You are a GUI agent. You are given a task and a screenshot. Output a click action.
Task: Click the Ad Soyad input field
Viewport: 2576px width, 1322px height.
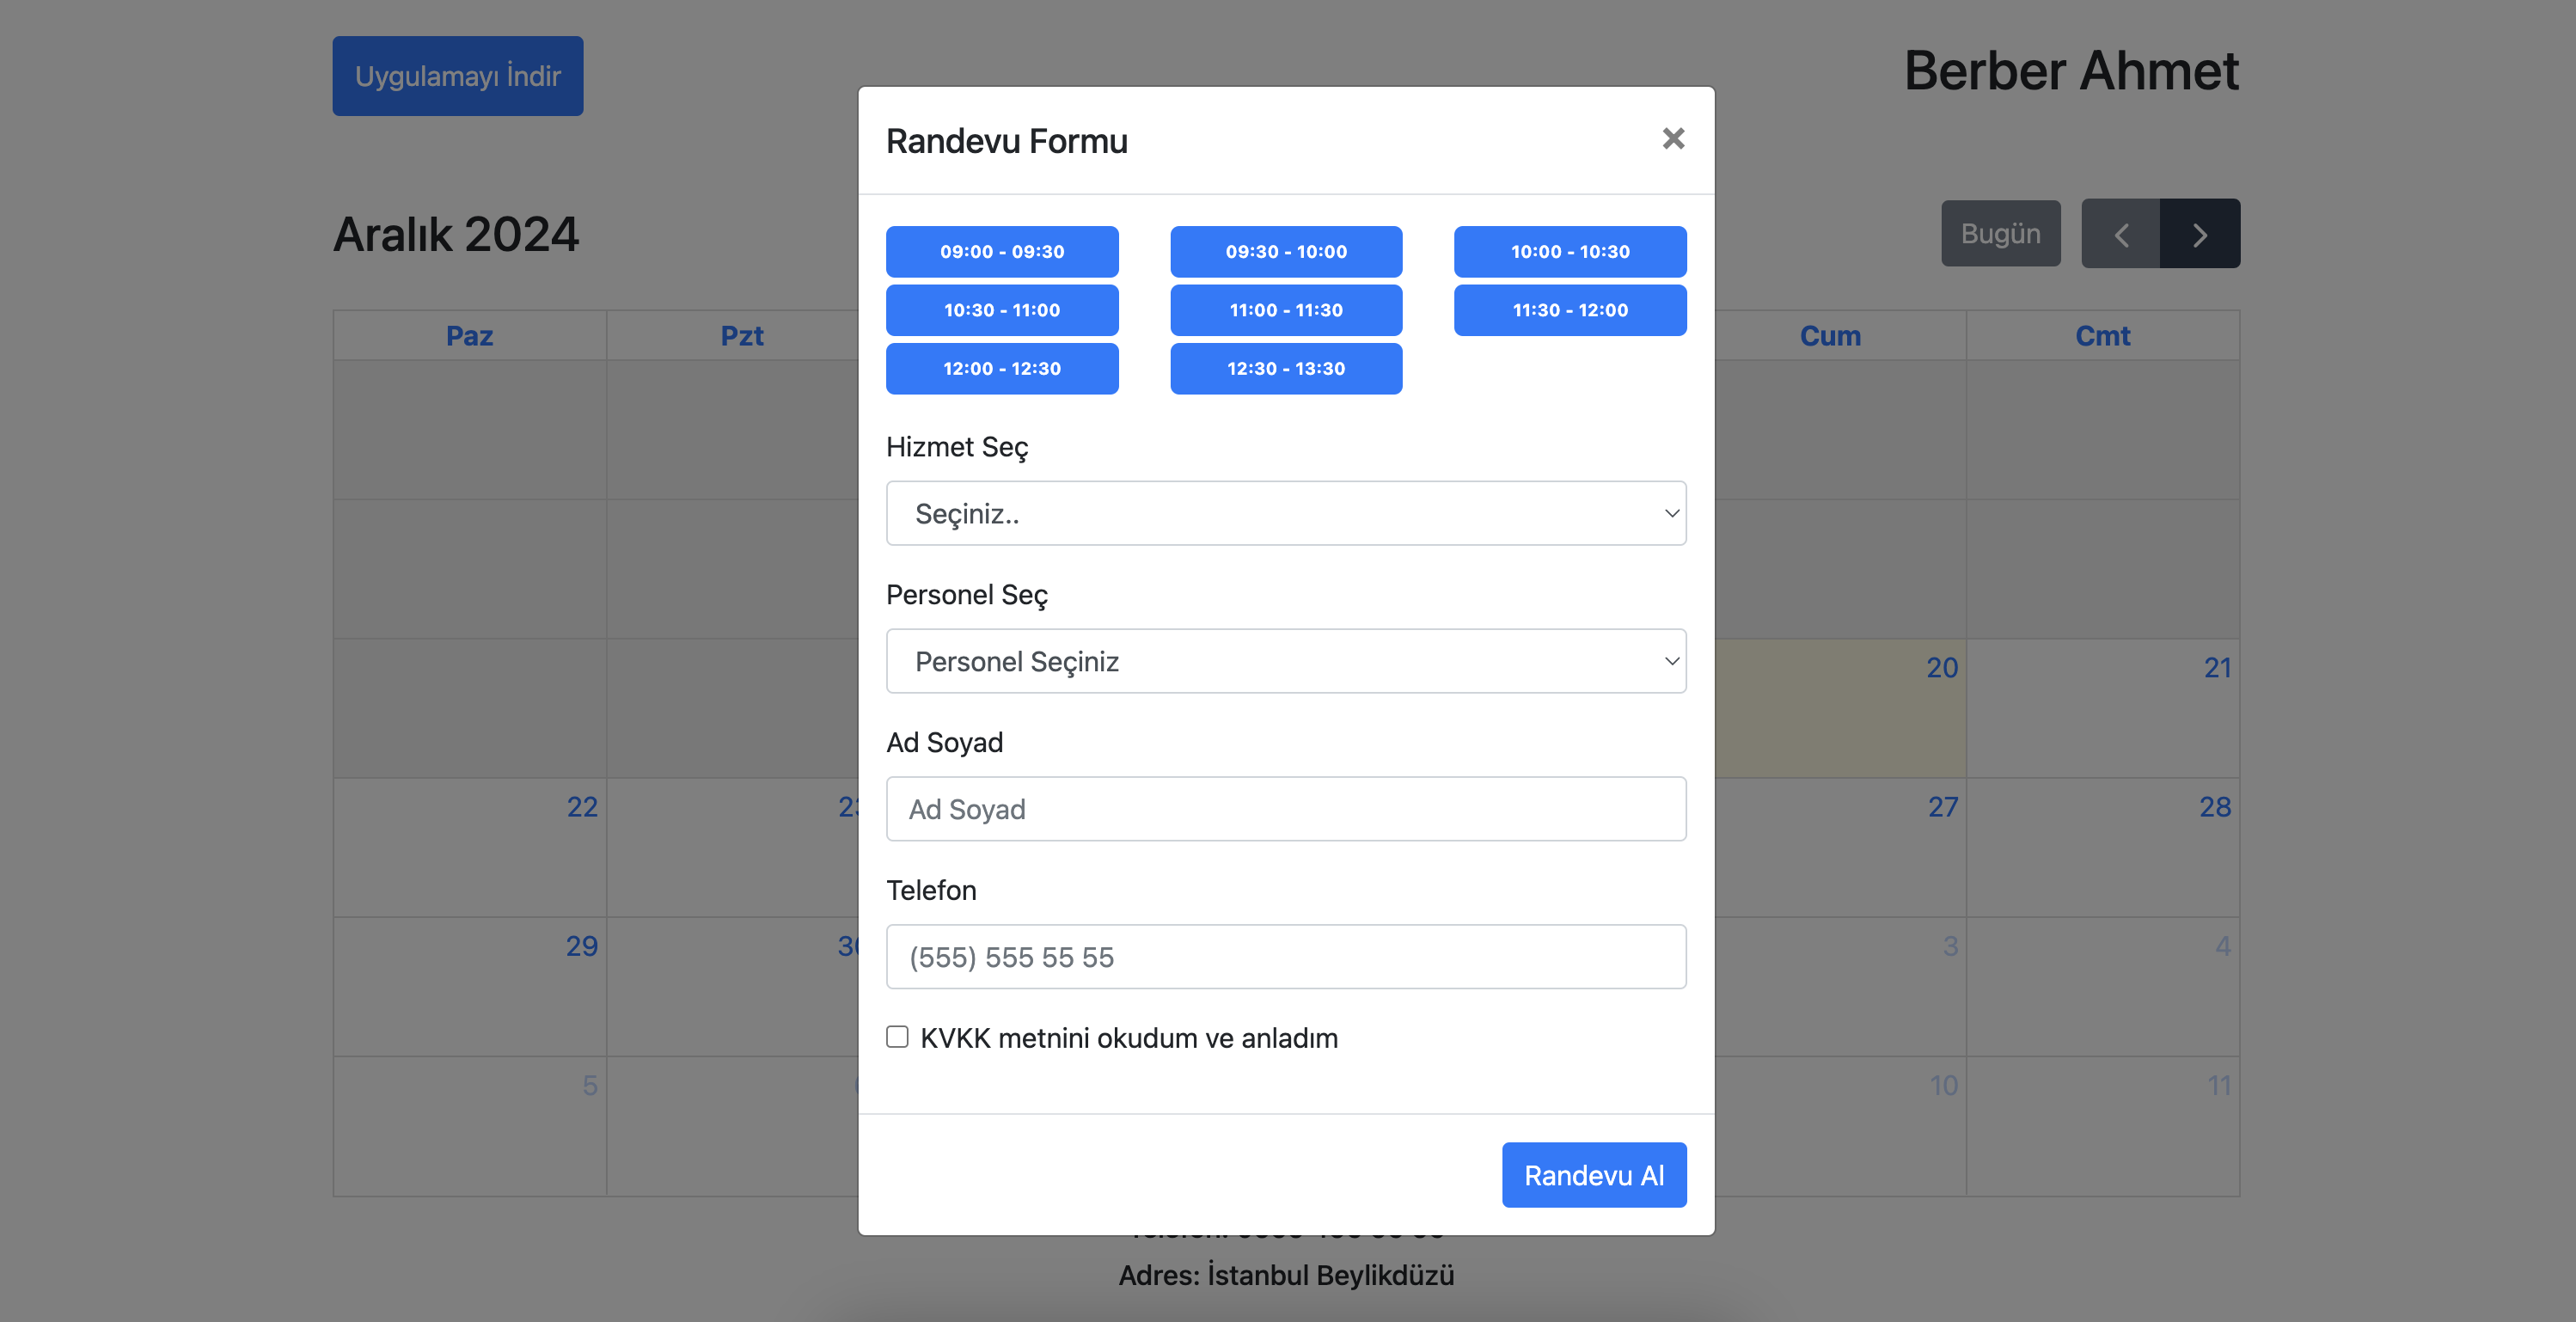coord(1285,809)
